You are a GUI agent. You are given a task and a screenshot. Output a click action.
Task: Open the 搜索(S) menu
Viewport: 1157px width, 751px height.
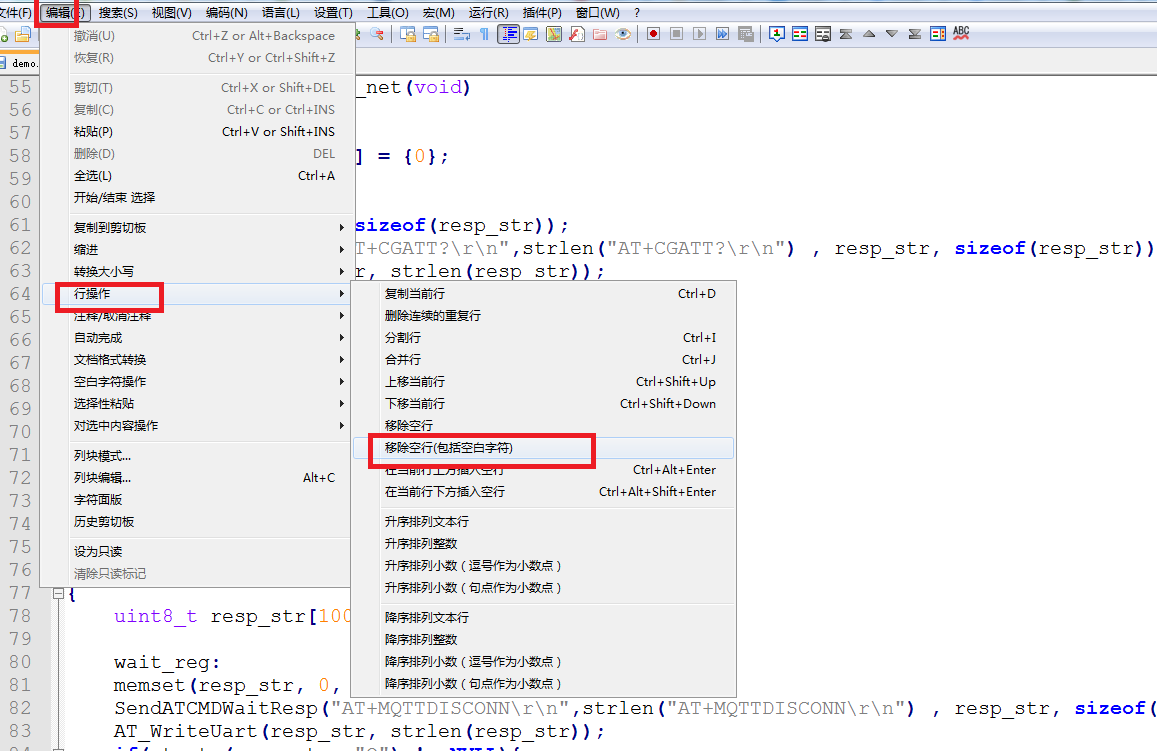[x=118, y=12]
